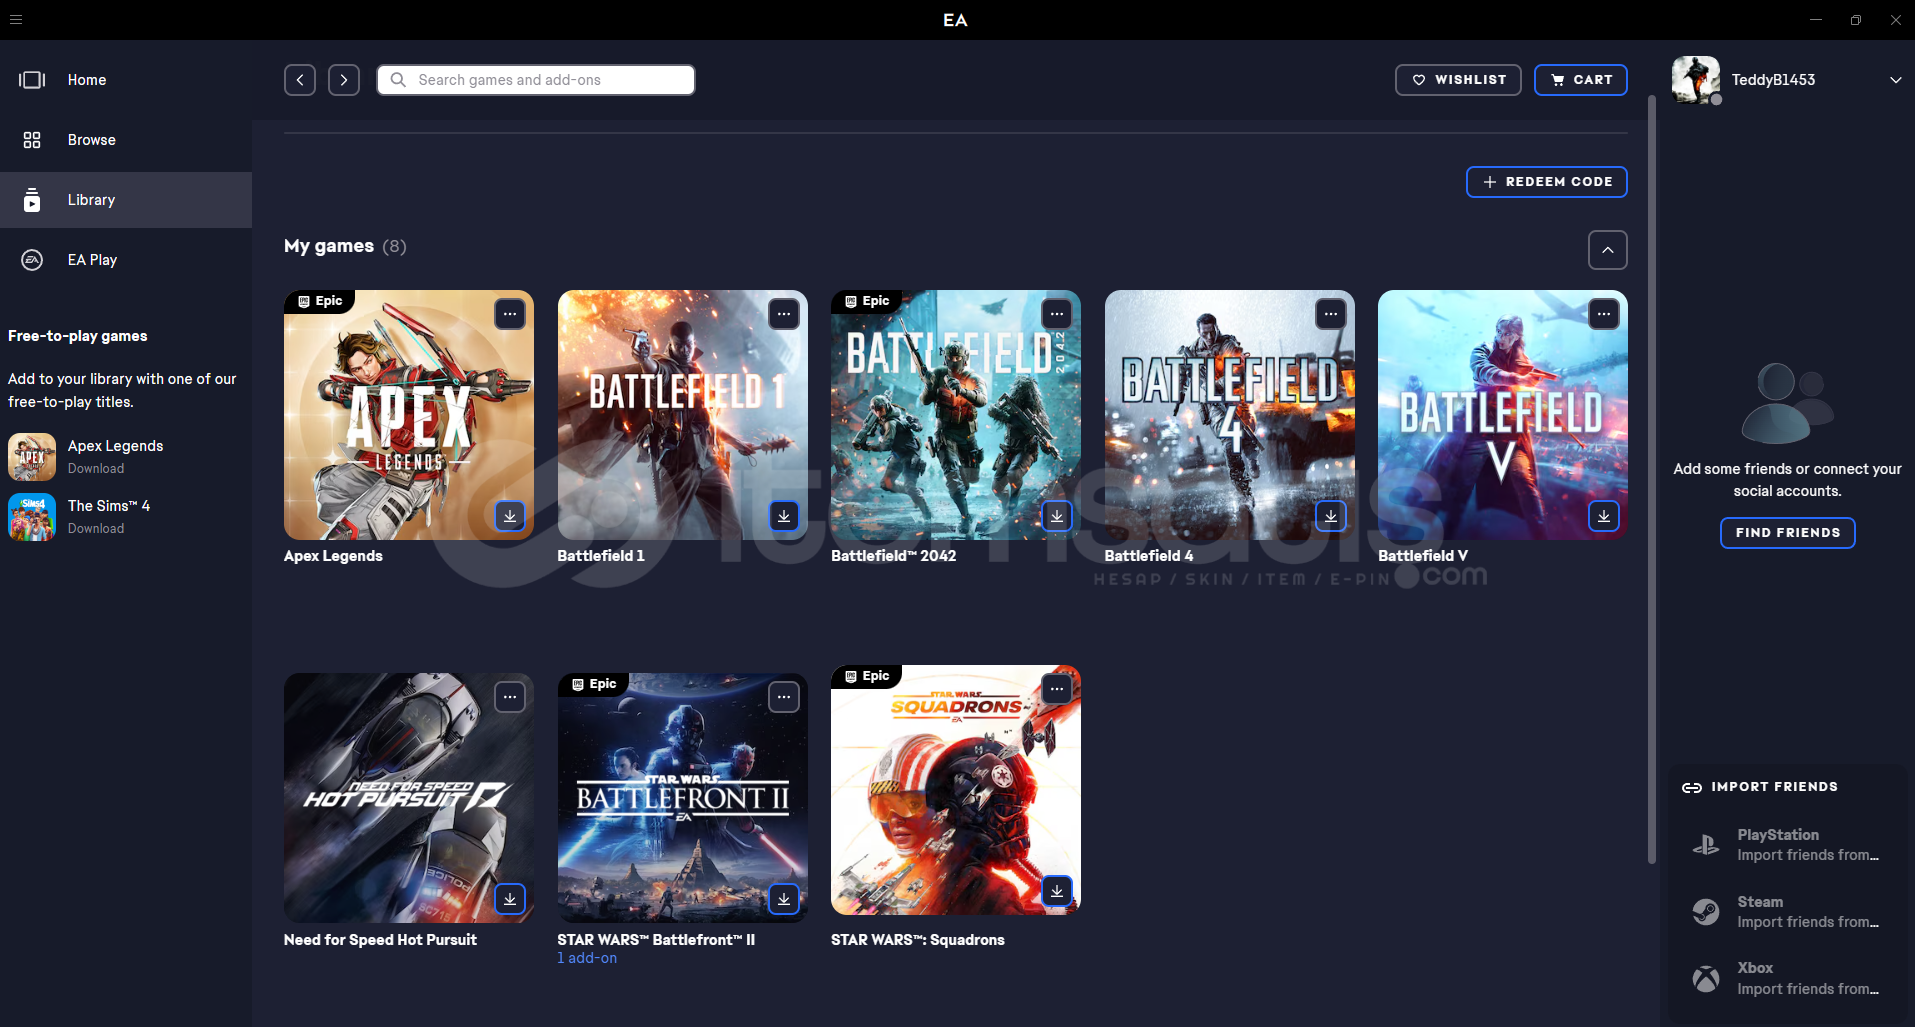This screenshot has height=1027, width=1915.
Task: Focus the Search games and add-ons field
Action: 536,80
